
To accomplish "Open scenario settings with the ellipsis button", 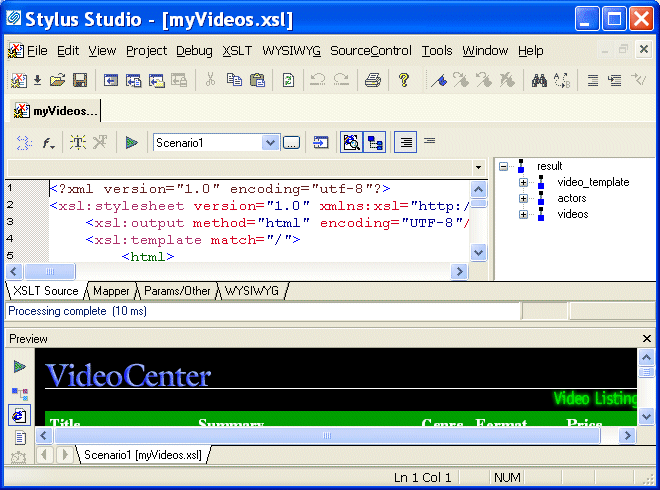I will pyautogui.click(x=291, y=143).
